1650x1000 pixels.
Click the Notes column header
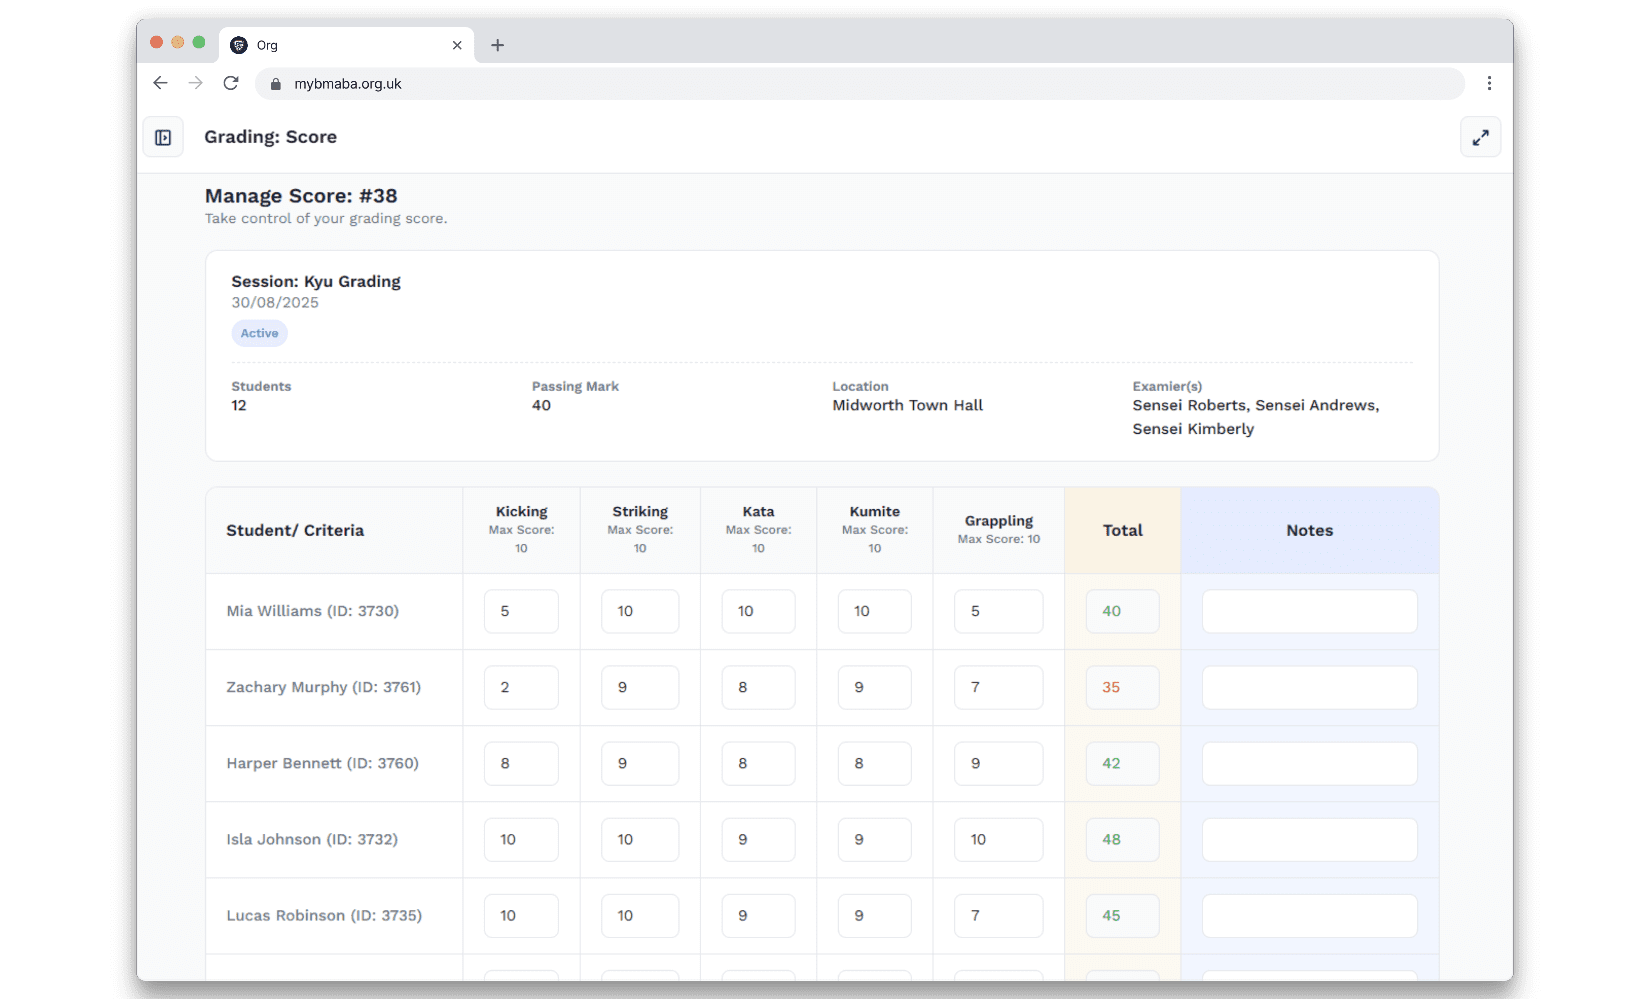(1309, 530)
